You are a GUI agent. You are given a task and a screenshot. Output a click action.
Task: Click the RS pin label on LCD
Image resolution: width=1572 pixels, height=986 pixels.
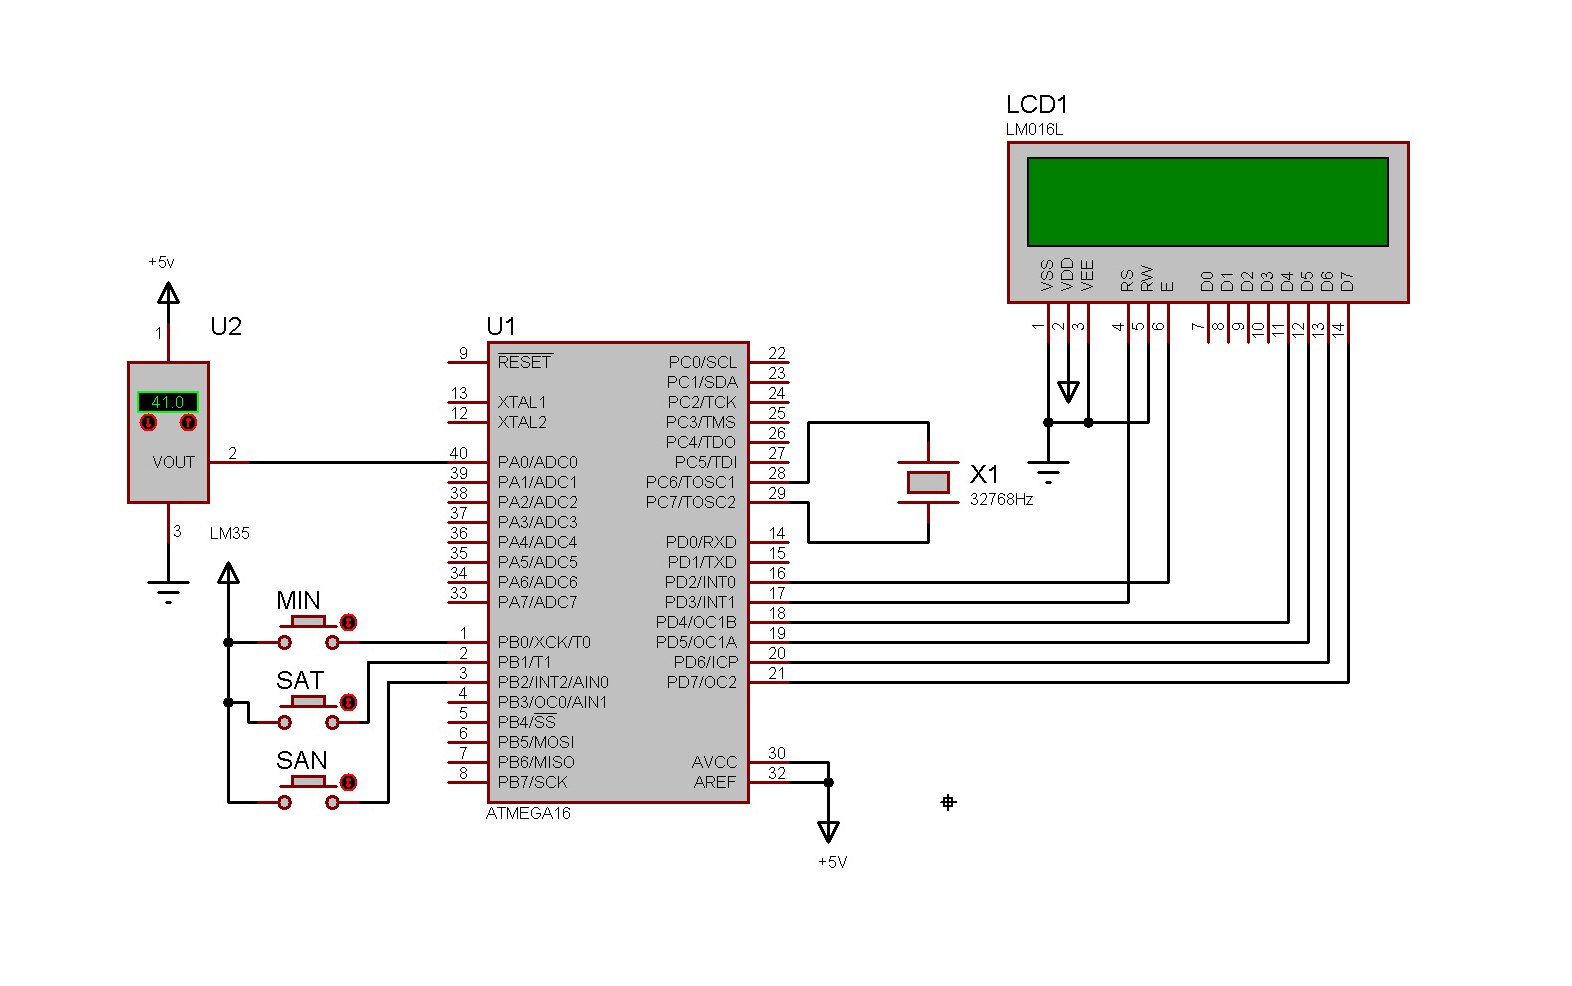tap(1128, 281)
